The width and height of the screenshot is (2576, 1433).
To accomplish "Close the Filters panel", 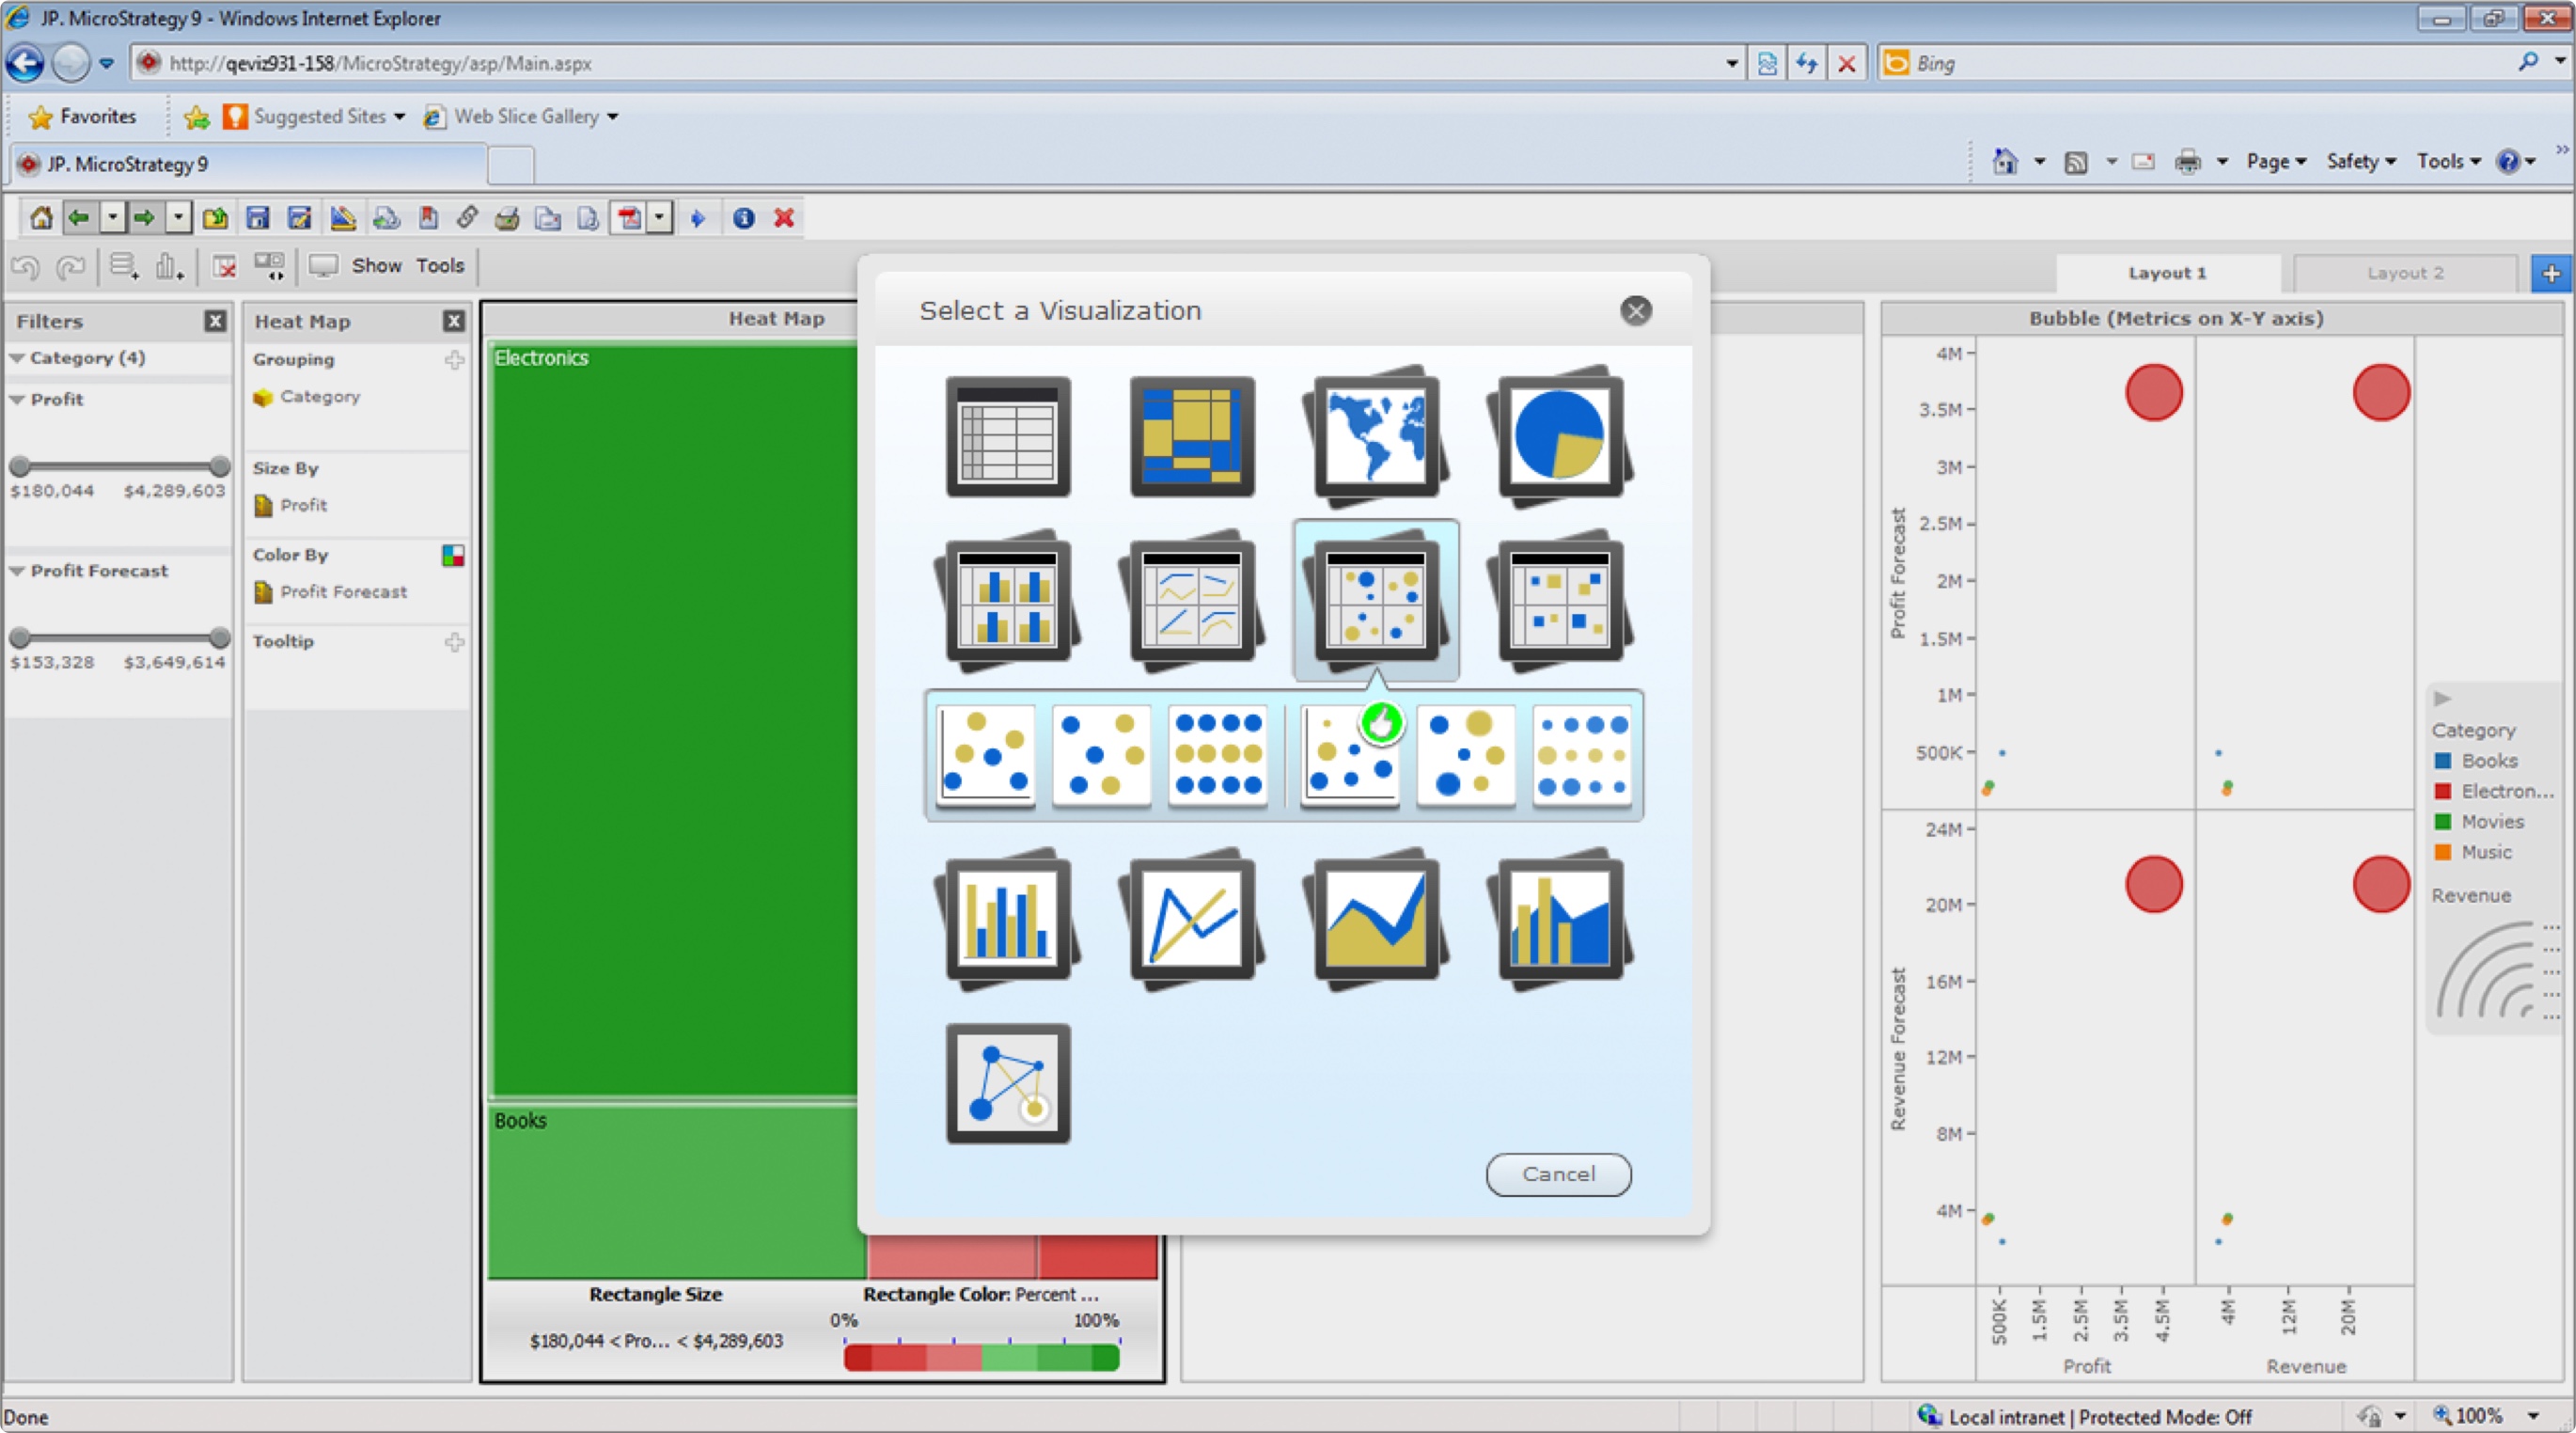I will tap(215, 321).
